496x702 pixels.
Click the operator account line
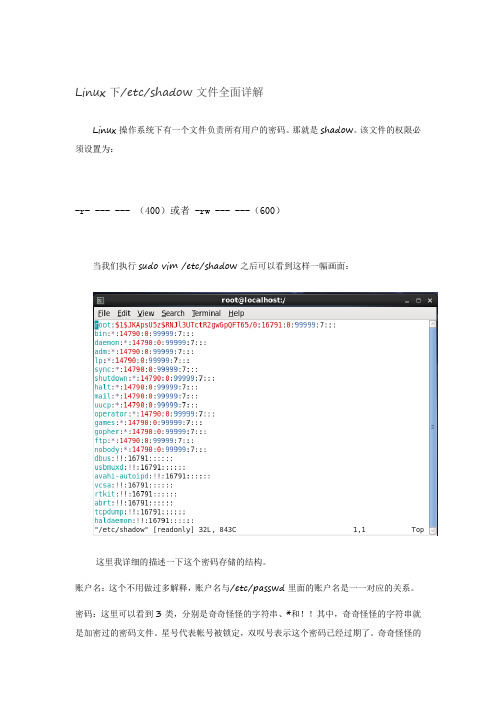tap(154, 414)
